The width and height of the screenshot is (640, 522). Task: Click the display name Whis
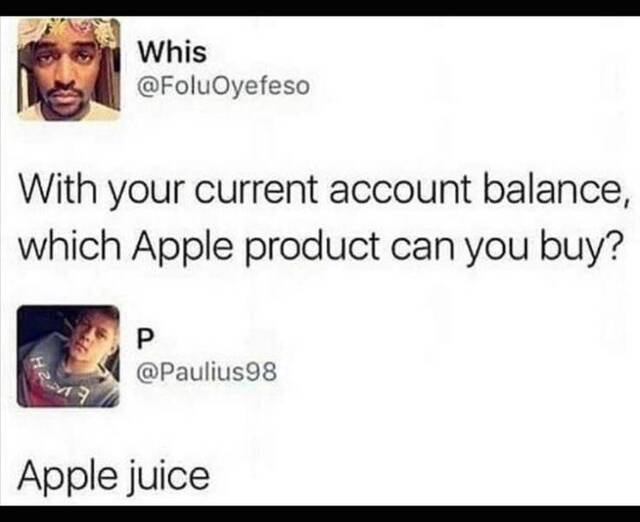point(172,52)
